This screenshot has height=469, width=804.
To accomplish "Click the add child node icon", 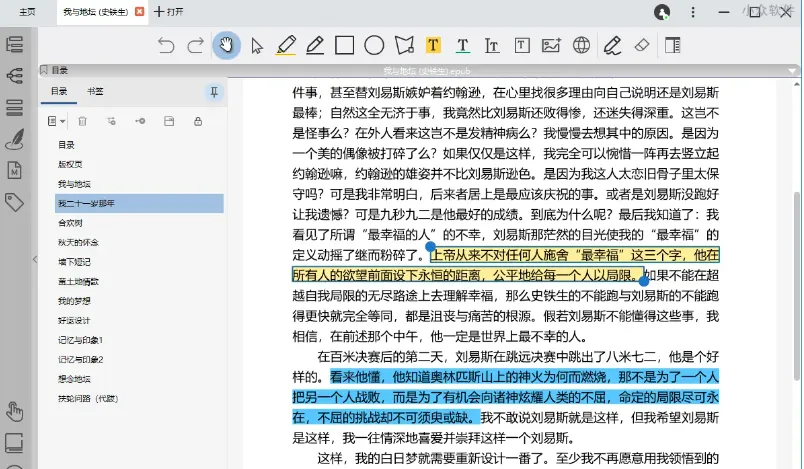I will pyautogui.click(x=111, y=121).
